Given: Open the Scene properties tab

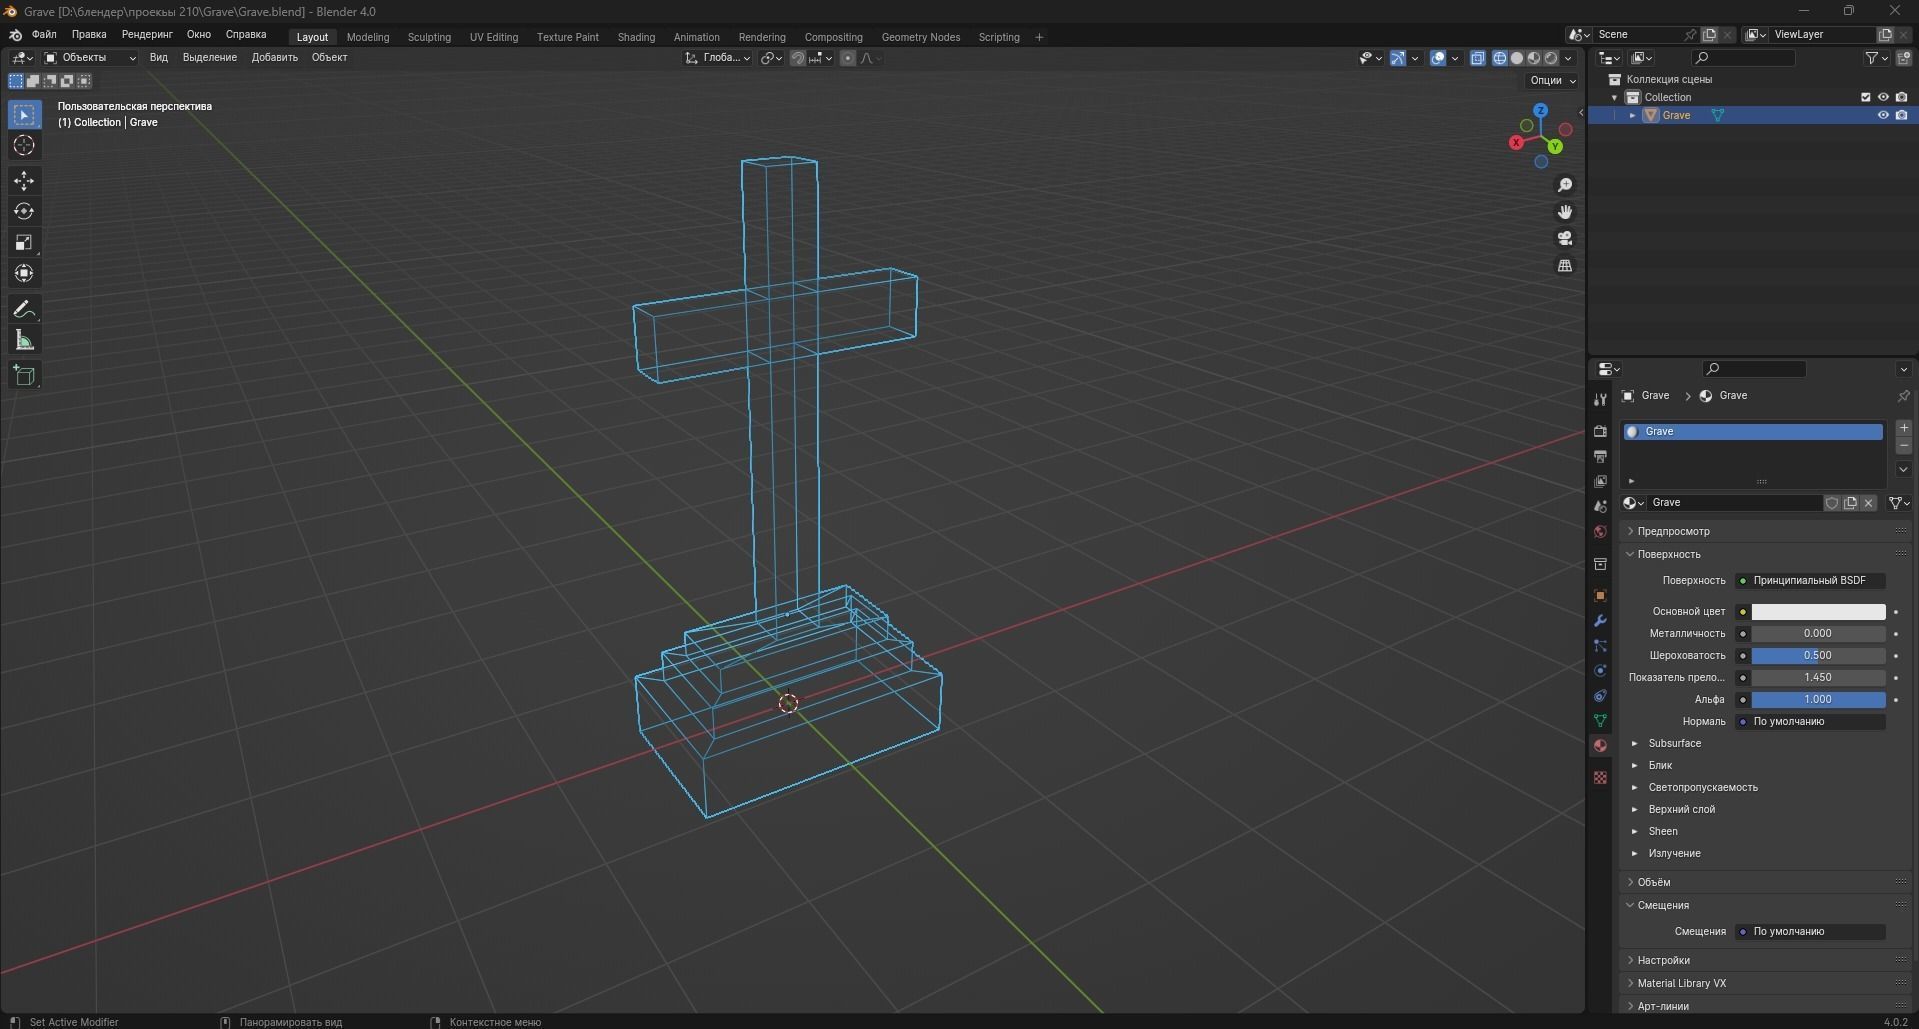Looking at the screenshot, I should (1600, 507).
